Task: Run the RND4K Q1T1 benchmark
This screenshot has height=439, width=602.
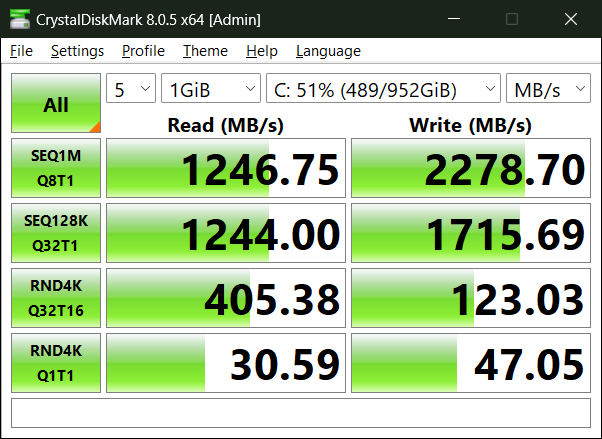Action: point(56,363)
